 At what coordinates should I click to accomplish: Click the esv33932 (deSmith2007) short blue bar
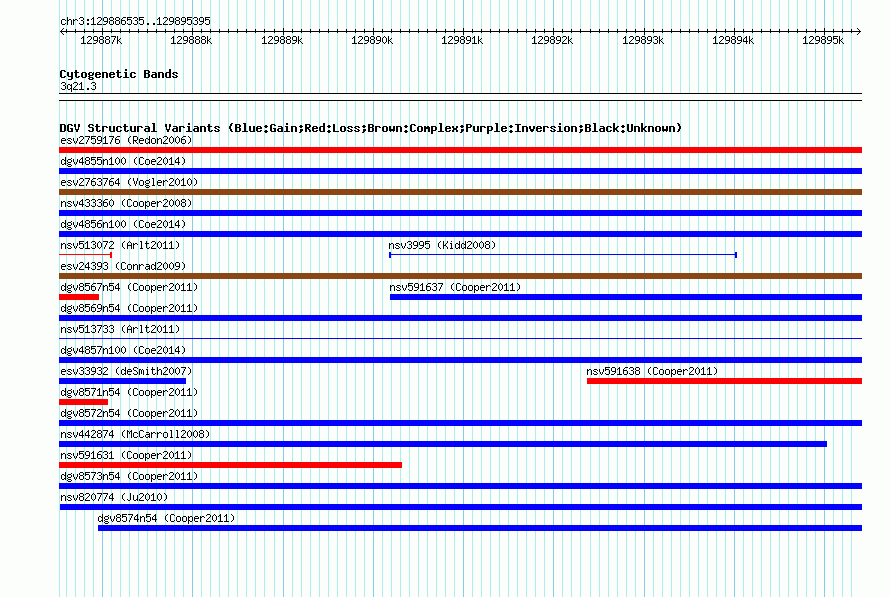123,381
